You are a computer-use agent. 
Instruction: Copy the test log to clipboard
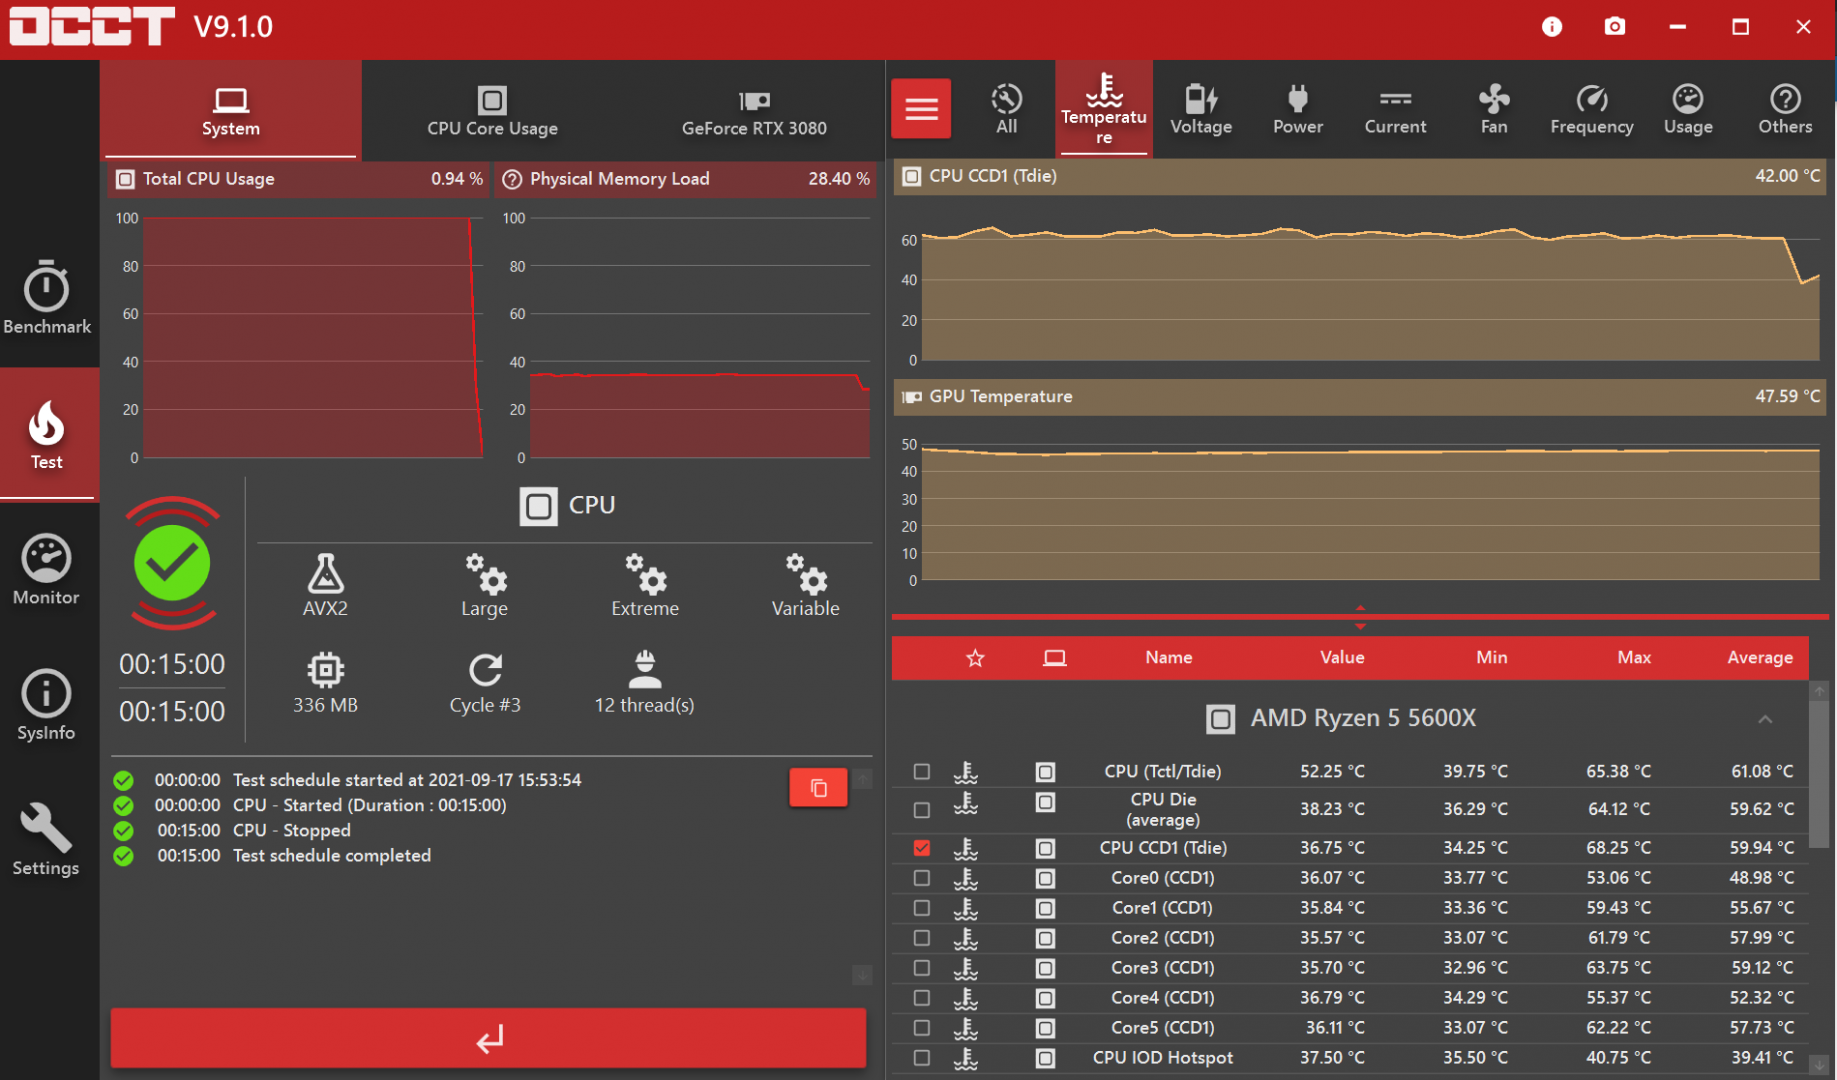pyautogui.click(x=818, y=788)
